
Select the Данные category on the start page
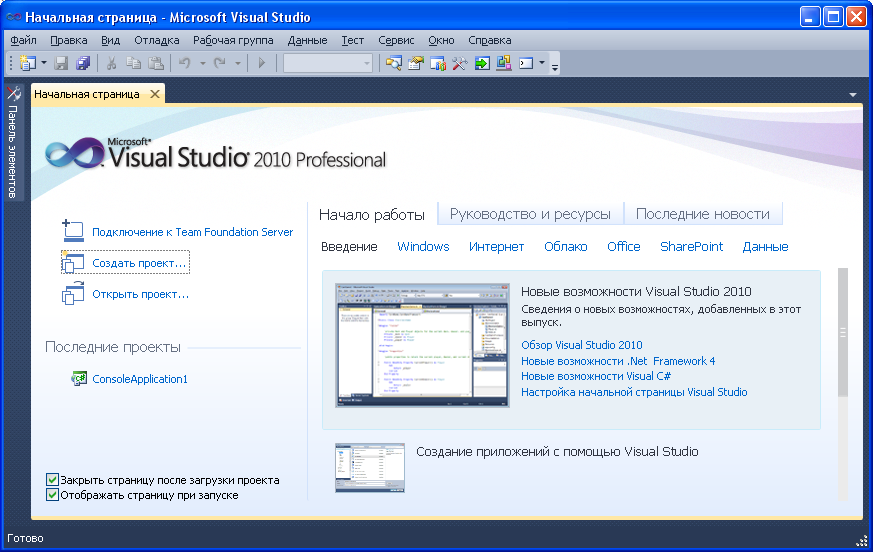point(766,247)
